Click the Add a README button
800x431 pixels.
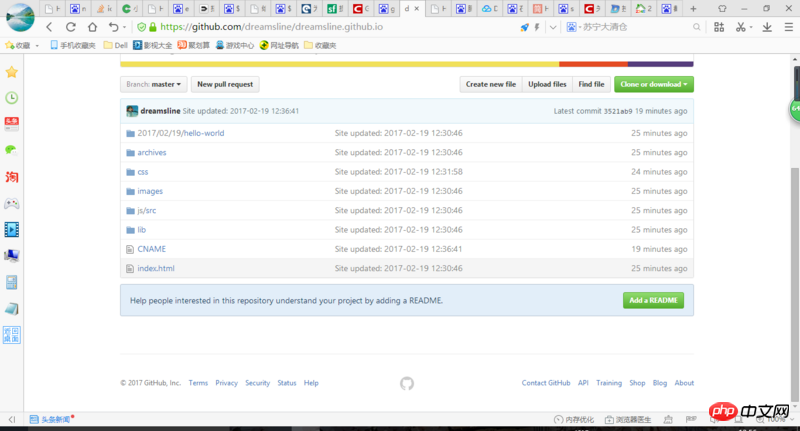point(653,300)
